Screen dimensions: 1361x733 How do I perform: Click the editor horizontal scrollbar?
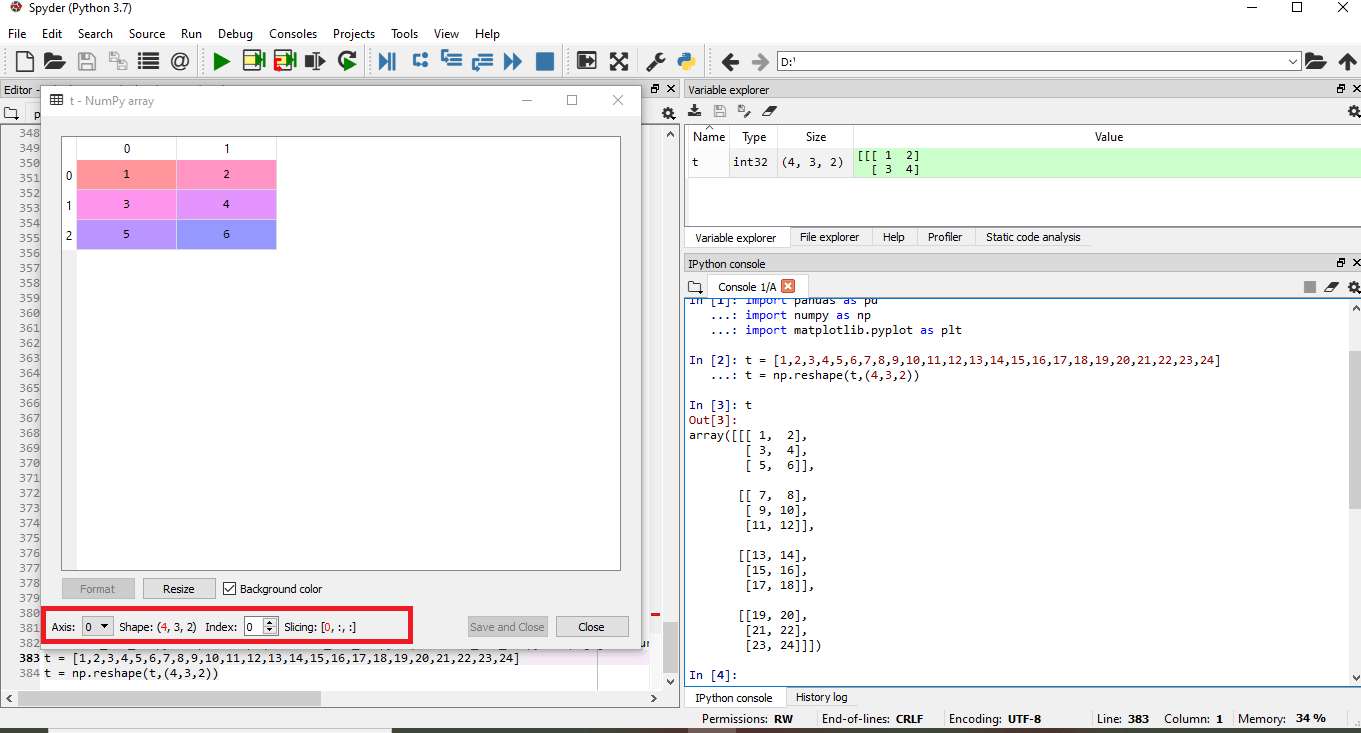tap(168, 697)
